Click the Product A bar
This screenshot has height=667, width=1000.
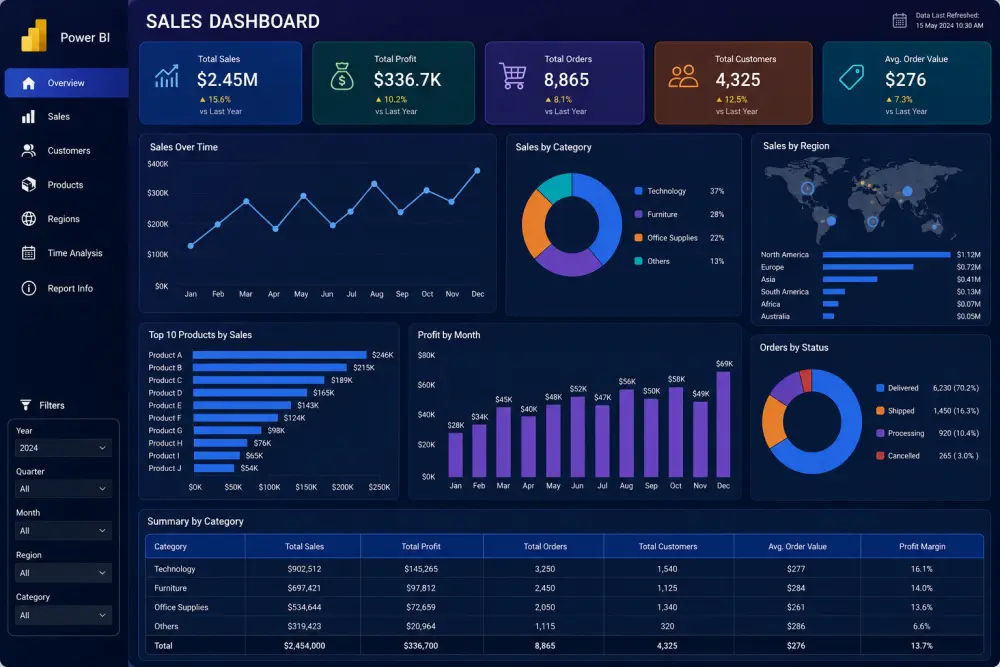(x=280, y=355)
